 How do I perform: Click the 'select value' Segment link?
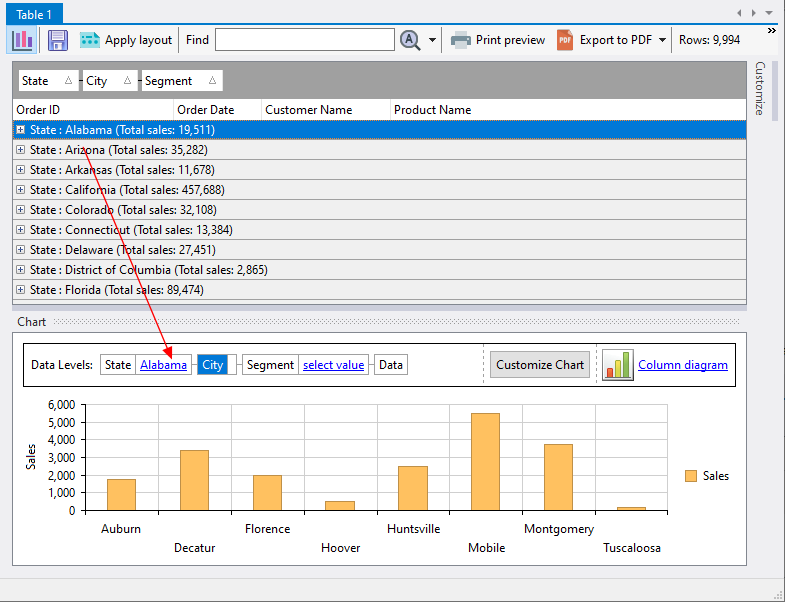[x=333, y=365]
